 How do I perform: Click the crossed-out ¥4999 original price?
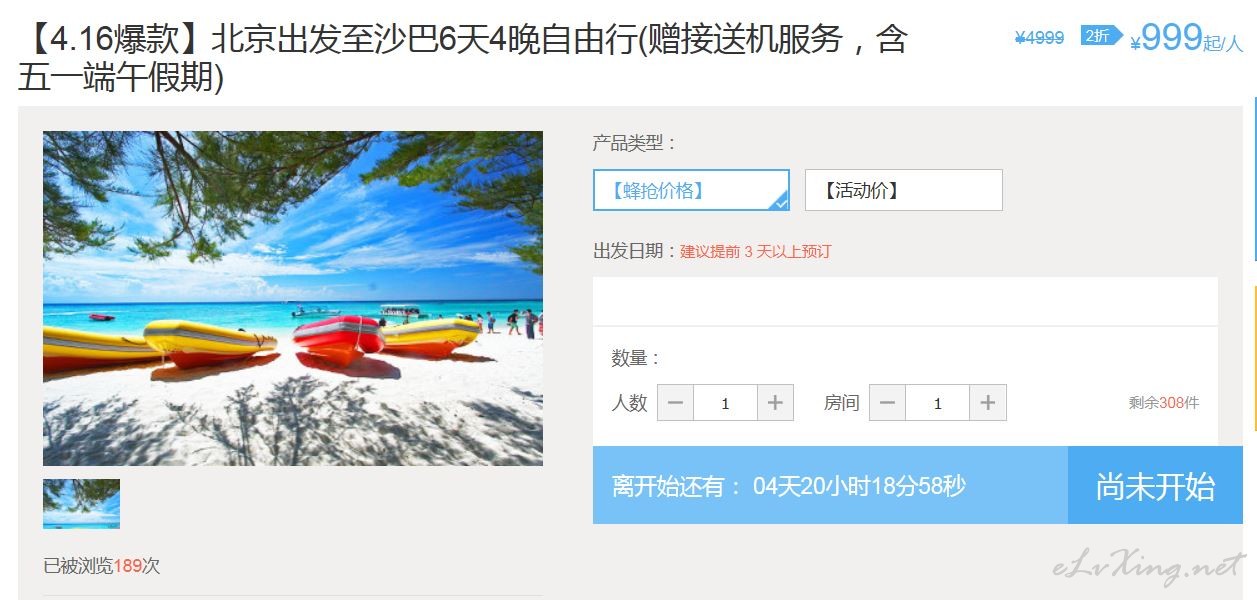1039,38
